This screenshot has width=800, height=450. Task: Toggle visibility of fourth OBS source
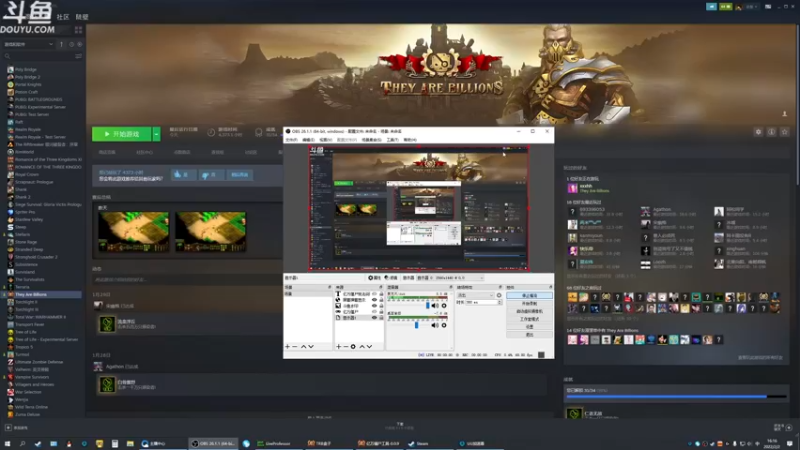point(374,311)
